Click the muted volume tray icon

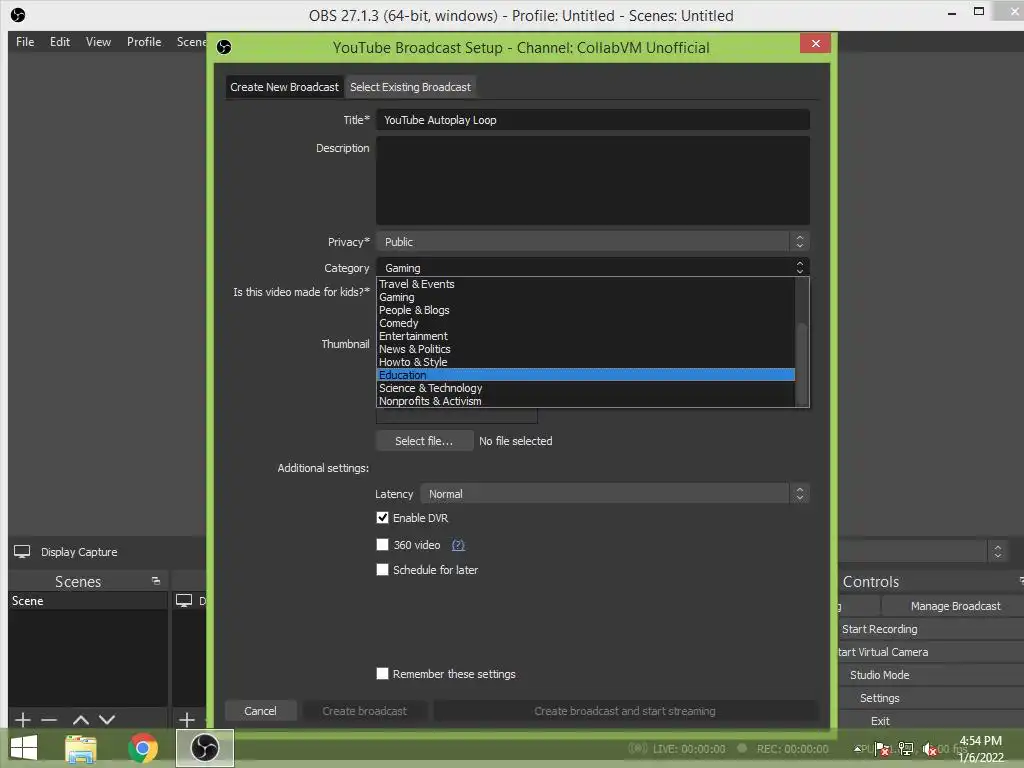click(929, 748)
